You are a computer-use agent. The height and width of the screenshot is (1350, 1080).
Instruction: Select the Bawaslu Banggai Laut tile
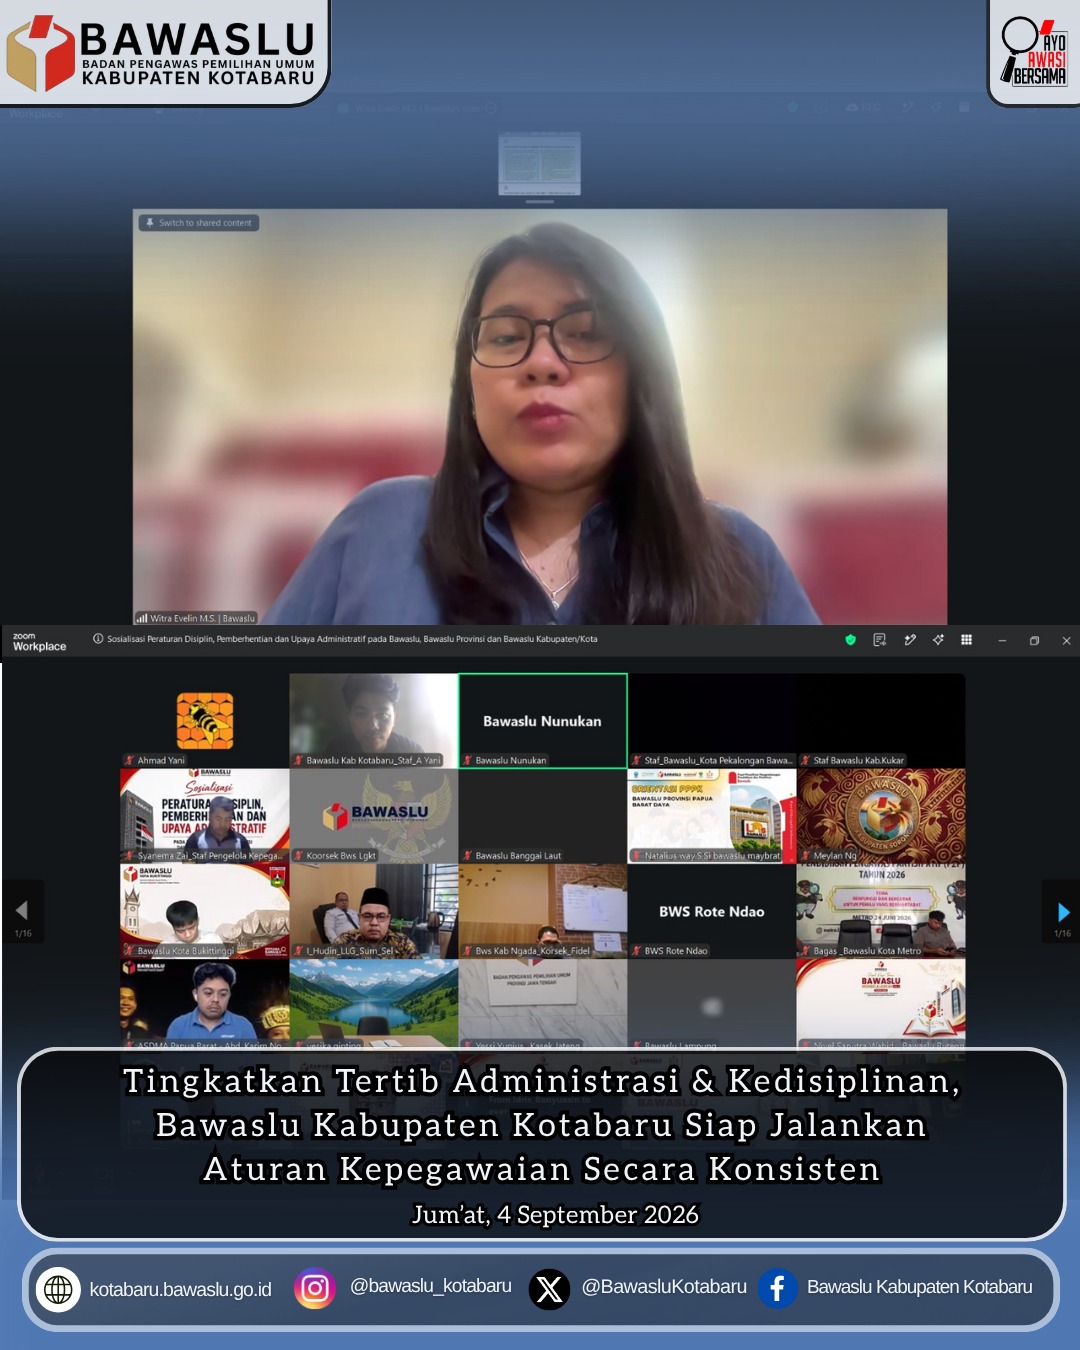pos(543,816)
